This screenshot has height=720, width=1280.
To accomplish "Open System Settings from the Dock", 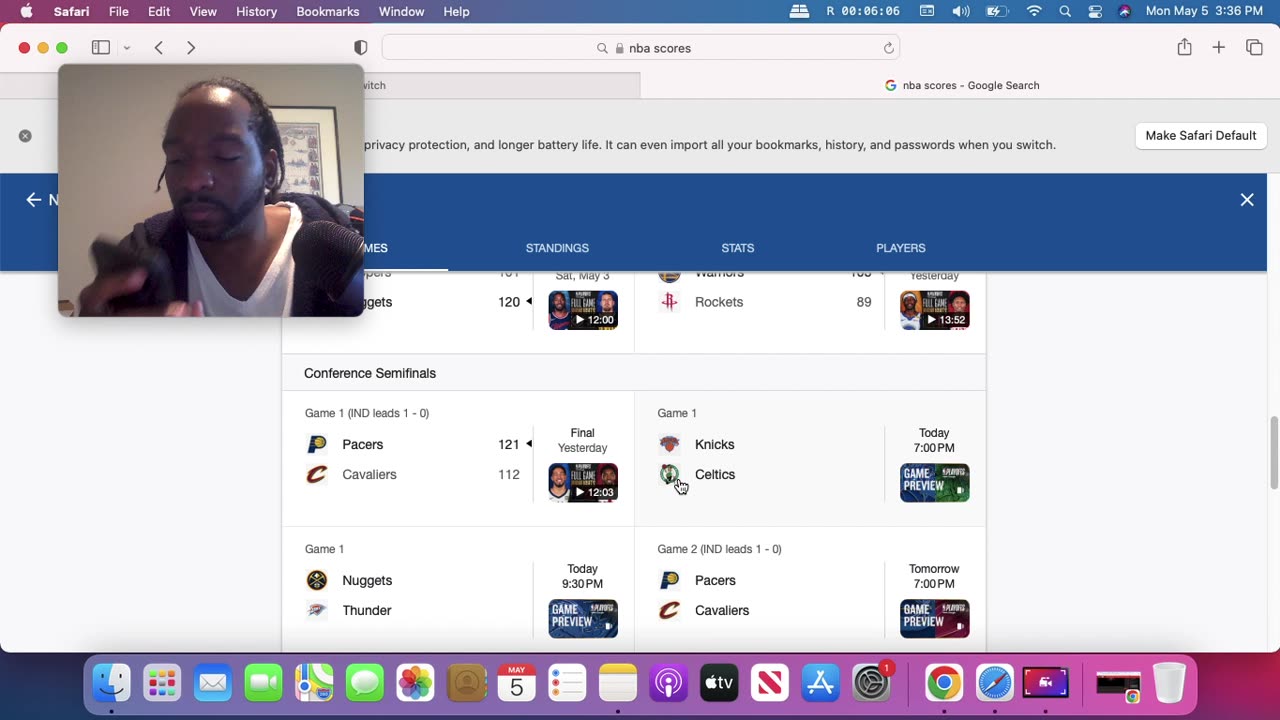I will click(872, 683).
